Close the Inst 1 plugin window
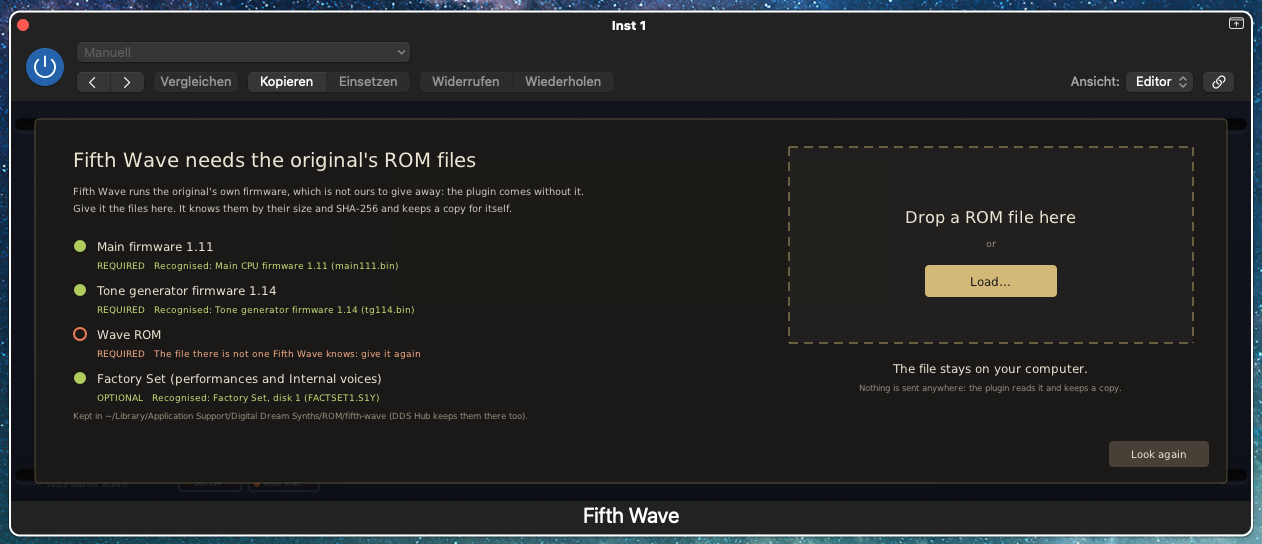The height and width of the screenshot is (544, 1262). [x=23, y=25]
